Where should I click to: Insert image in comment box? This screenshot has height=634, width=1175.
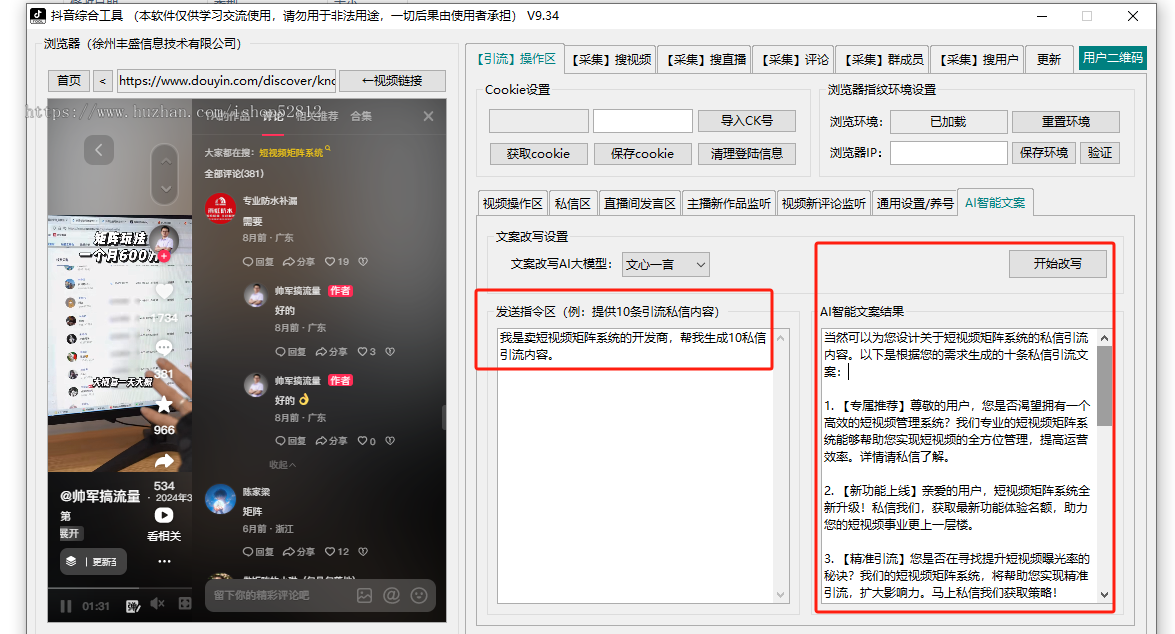click(x=364, y=595)
